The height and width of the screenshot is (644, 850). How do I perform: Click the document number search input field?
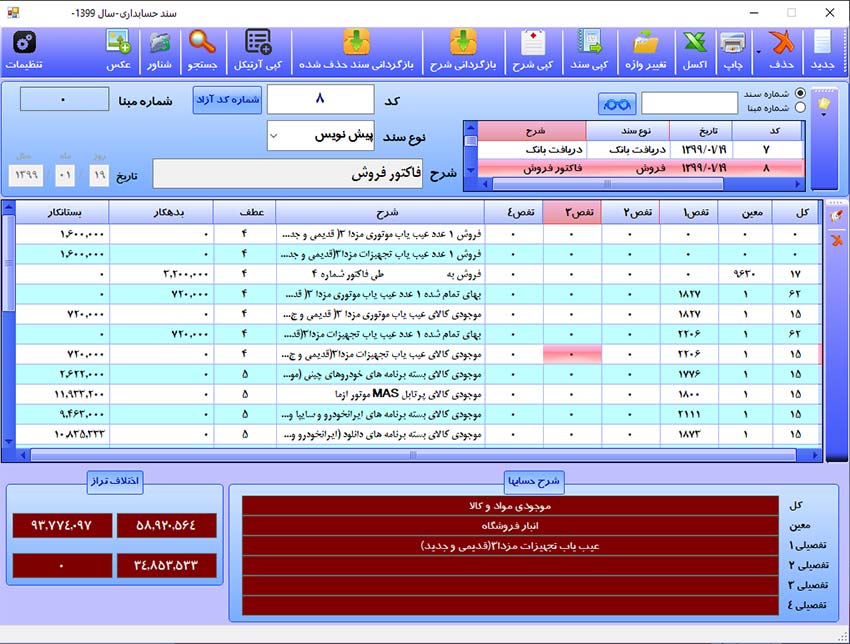[x=689, y=103]
